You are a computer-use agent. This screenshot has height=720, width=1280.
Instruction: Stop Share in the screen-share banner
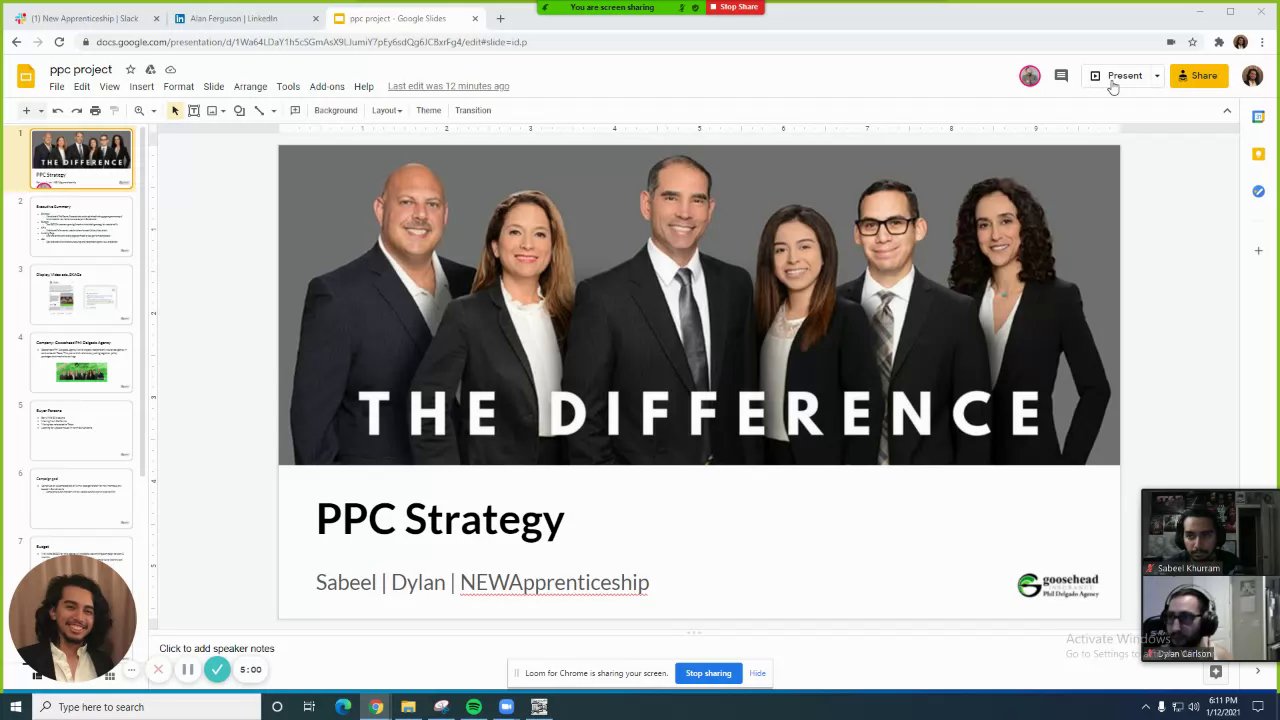click(x=735, y=7)
